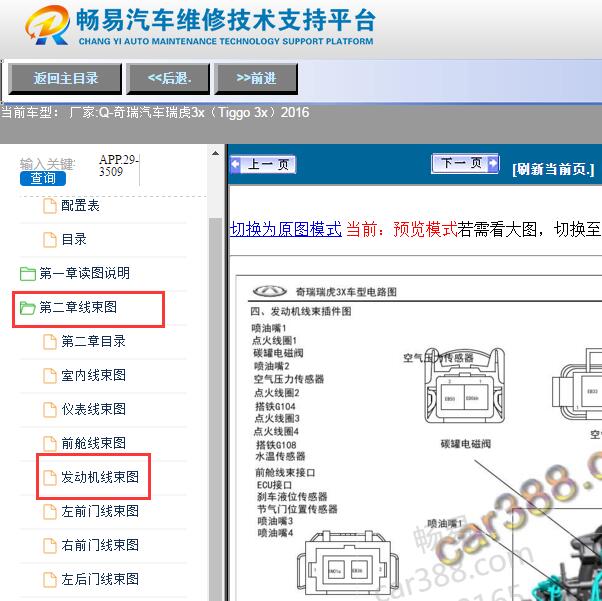Click the page icon beside 配置表
The width and height of the screenshot is (602, 601).
pyautogui.click(x=50, y=206)
